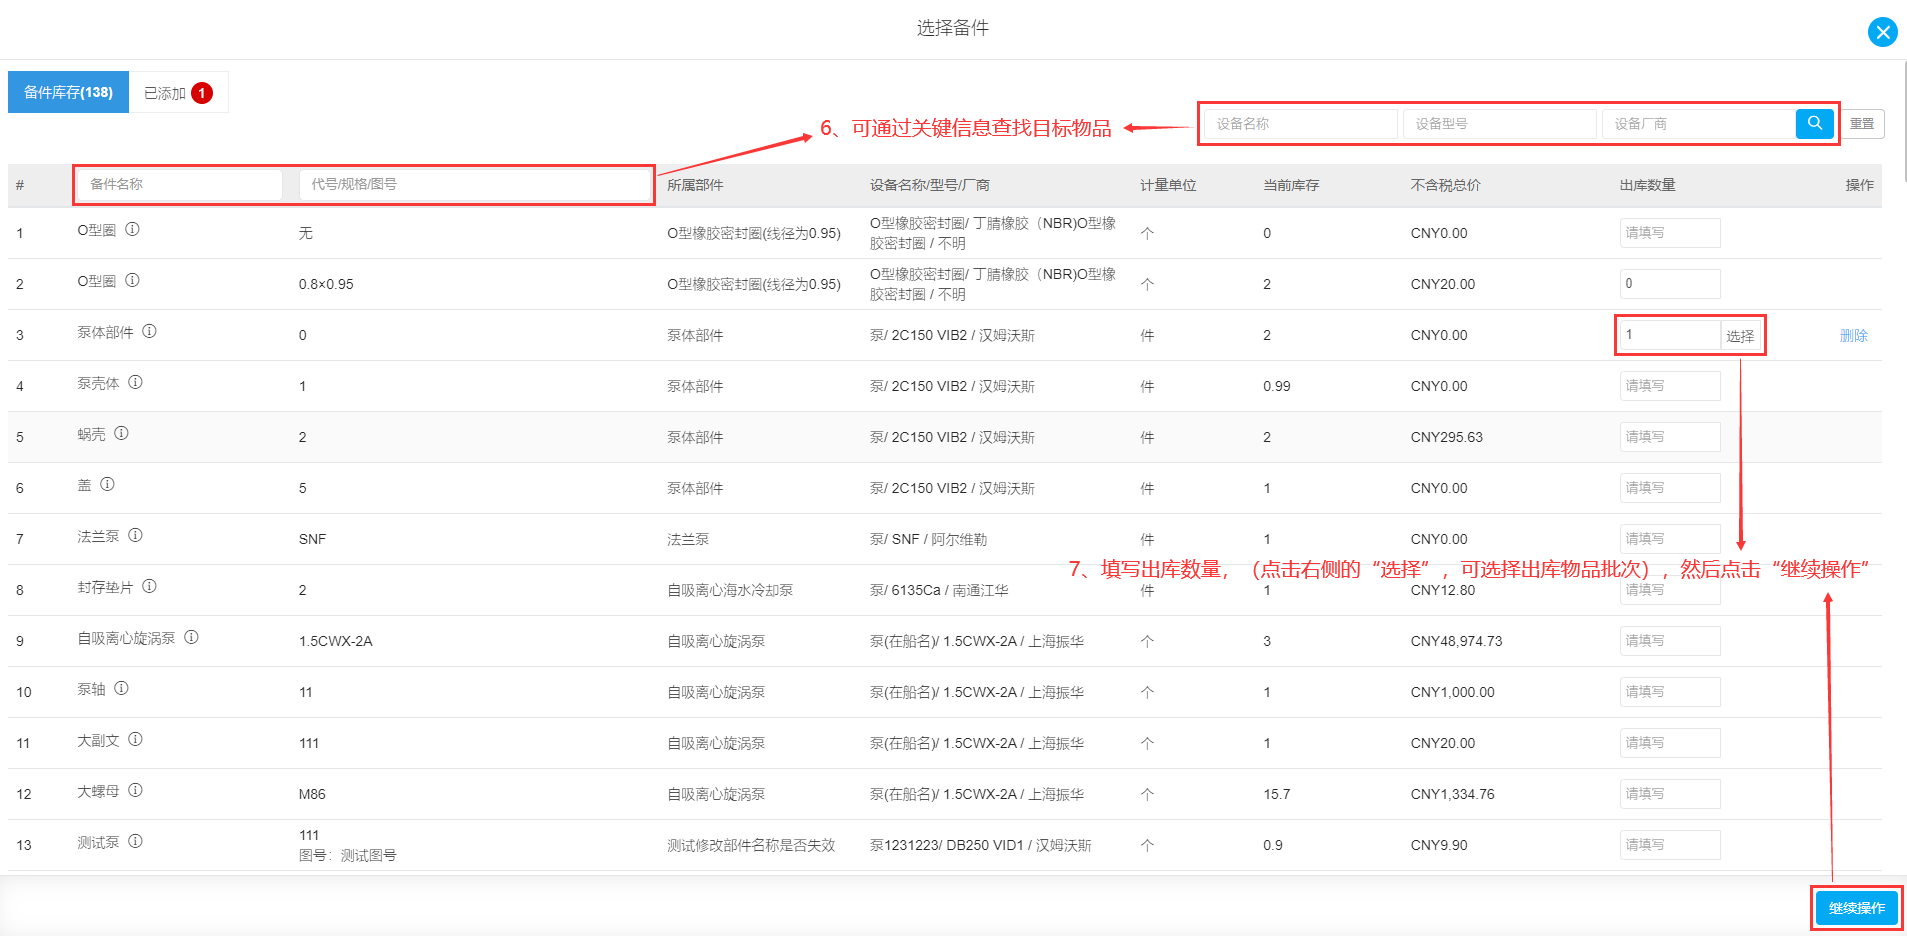This screenshot has width=1907, height=936.
Task: Click the 当前库存 column header
Action: 1291,185
